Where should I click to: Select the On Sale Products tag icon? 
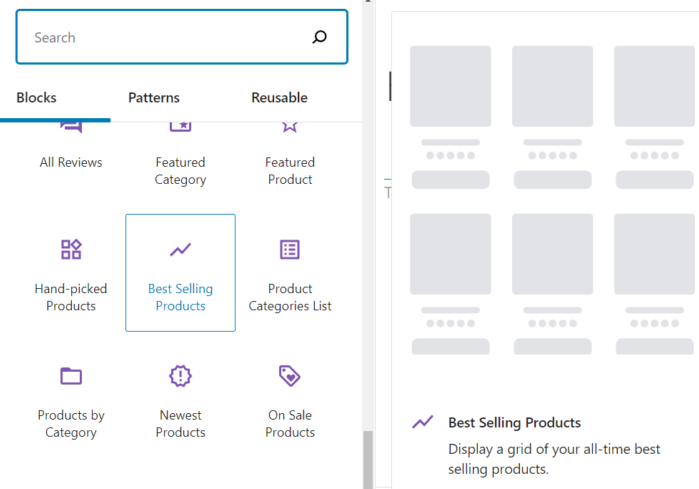[290, 376]
